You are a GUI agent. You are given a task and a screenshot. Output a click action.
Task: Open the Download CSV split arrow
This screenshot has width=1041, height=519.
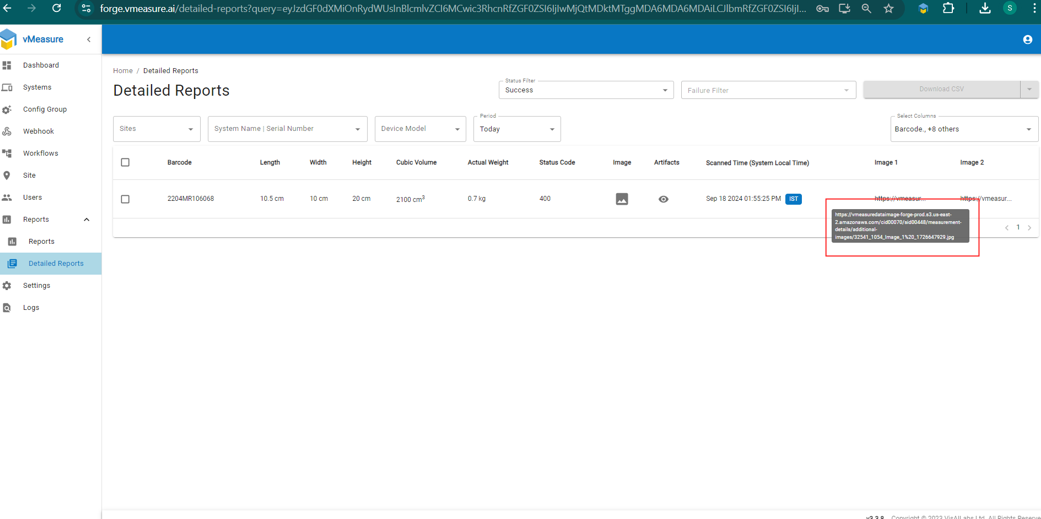[x=1029, y=89]
